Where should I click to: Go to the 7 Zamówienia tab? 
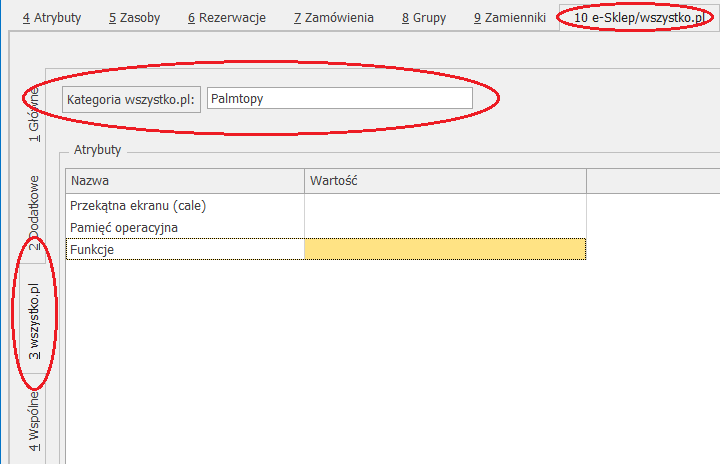334,18
